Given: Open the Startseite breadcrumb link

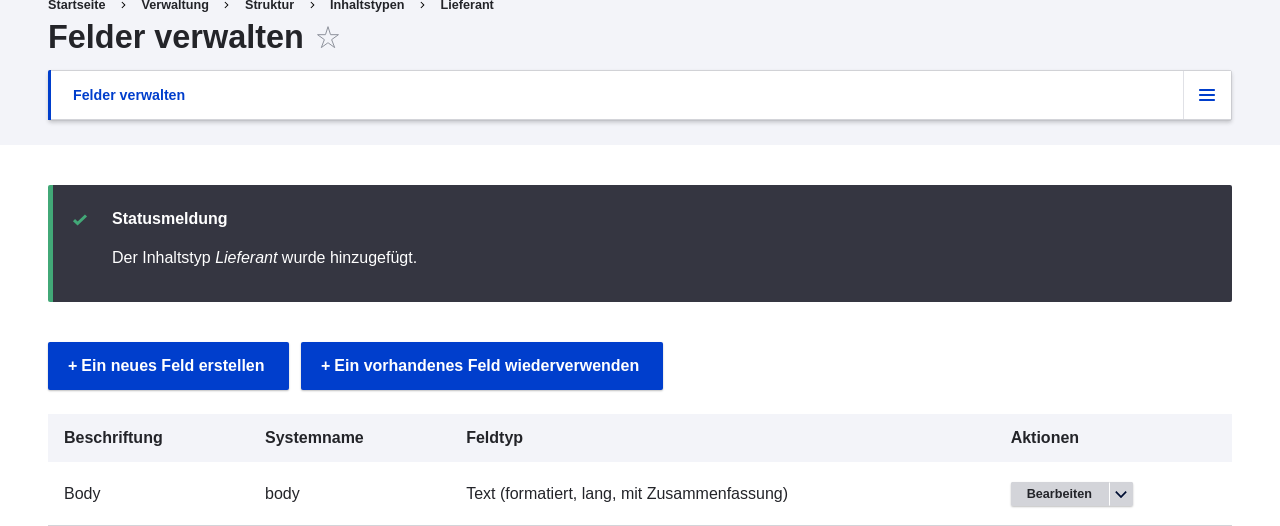Looking at the screenshot, I should coord(77,5).
